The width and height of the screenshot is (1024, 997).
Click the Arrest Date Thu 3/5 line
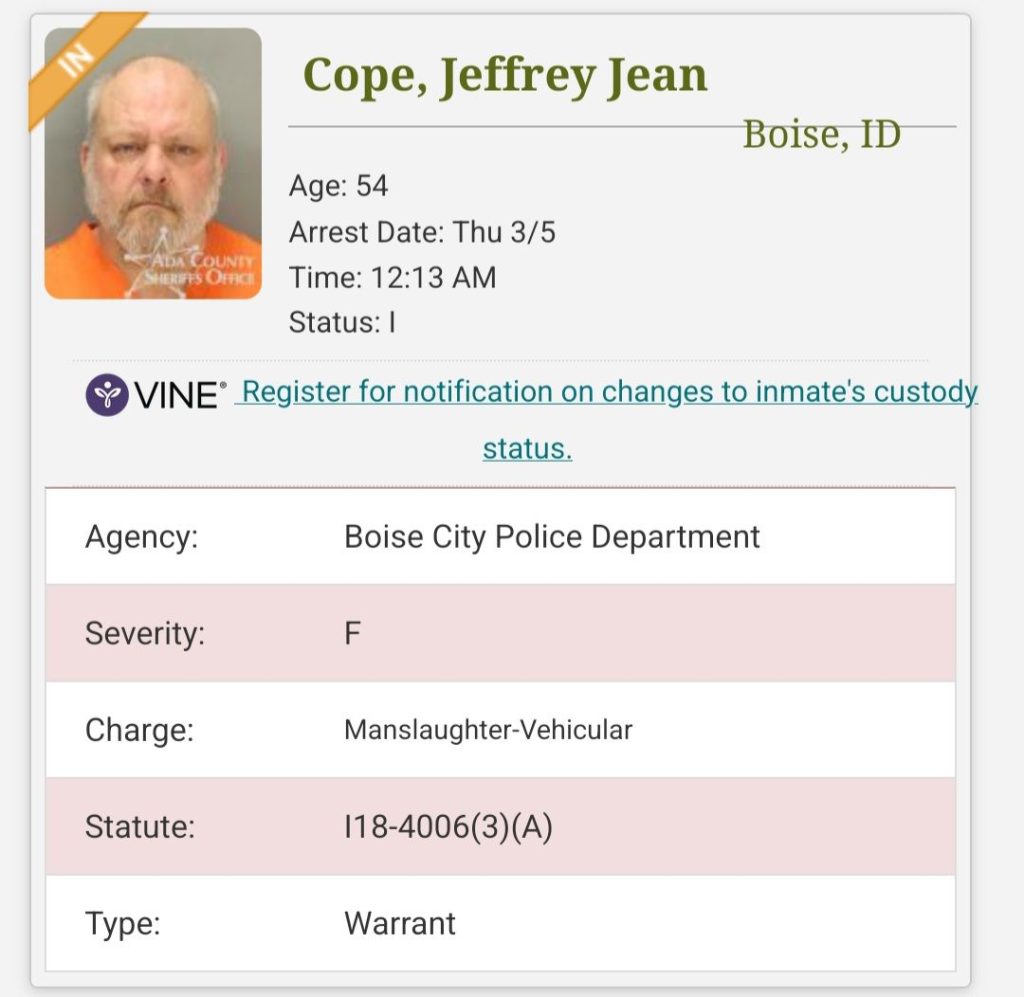pos(421,232)
